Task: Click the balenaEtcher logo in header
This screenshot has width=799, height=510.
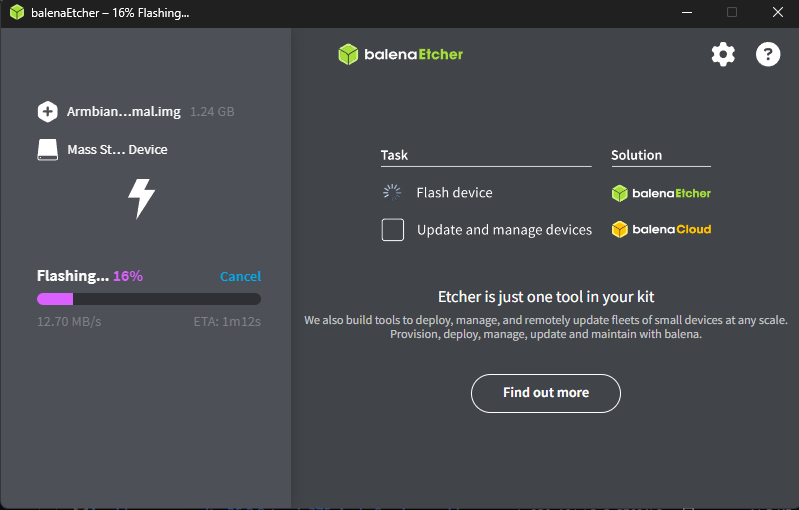Action: click(x=401, y=54)
